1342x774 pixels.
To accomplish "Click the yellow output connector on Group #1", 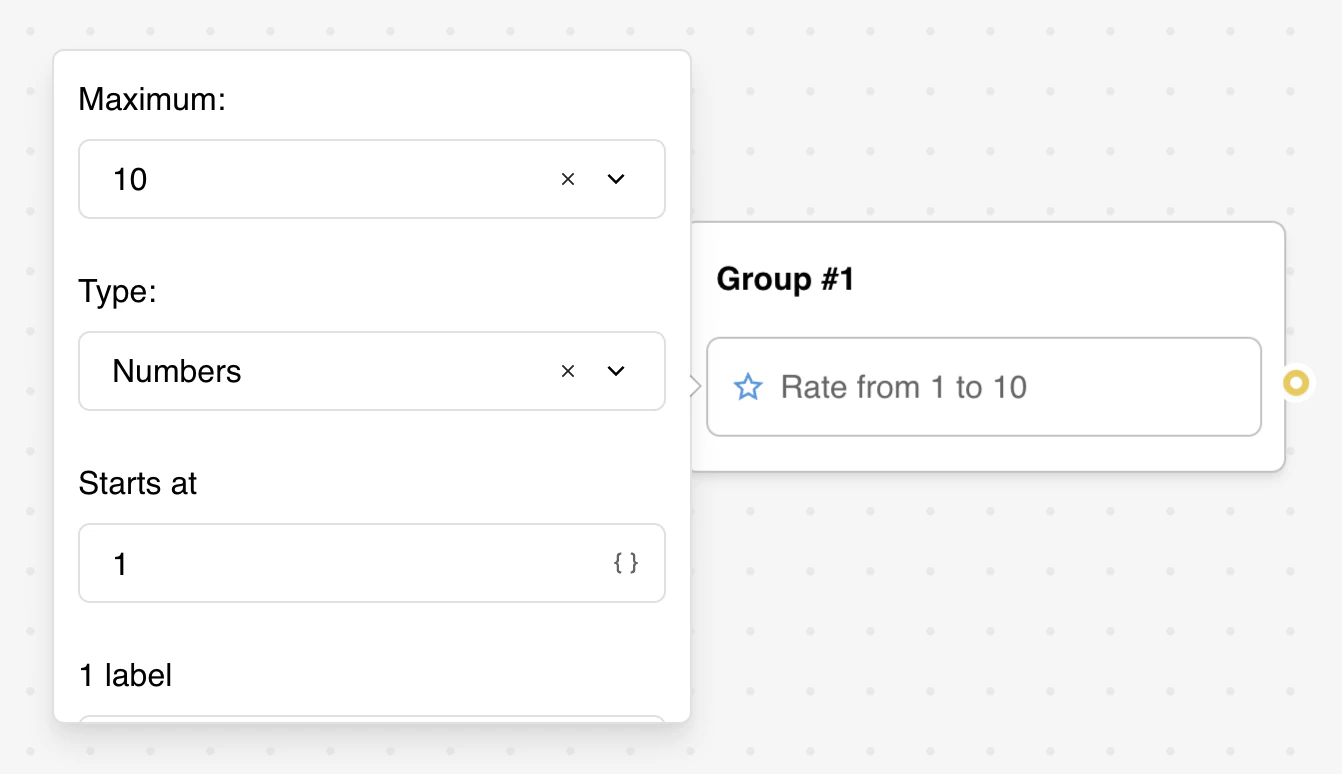I will (x=1297, y=382).
